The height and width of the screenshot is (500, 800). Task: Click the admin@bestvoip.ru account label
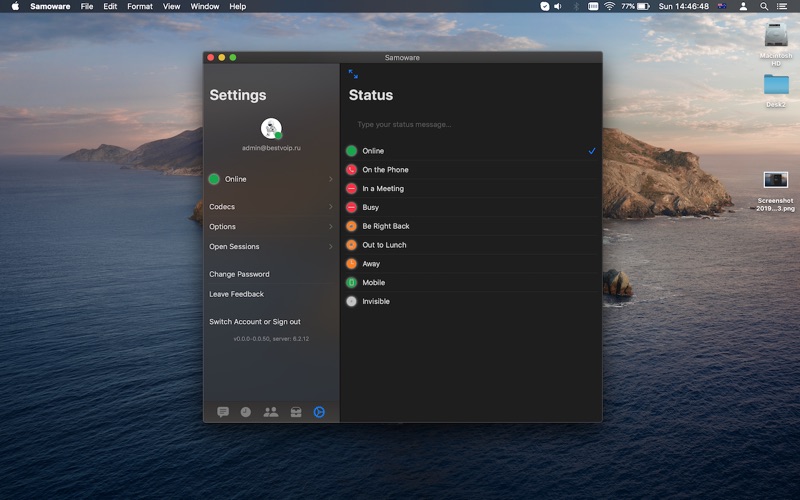coord(271,148)
